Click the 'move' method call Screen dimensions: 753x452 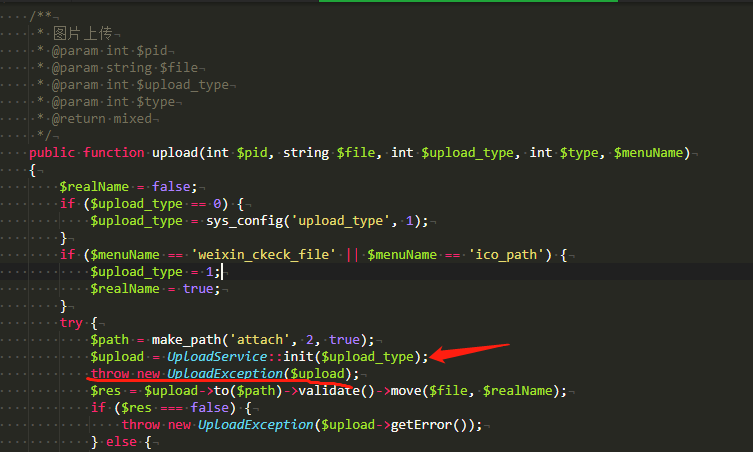[406, 391]
